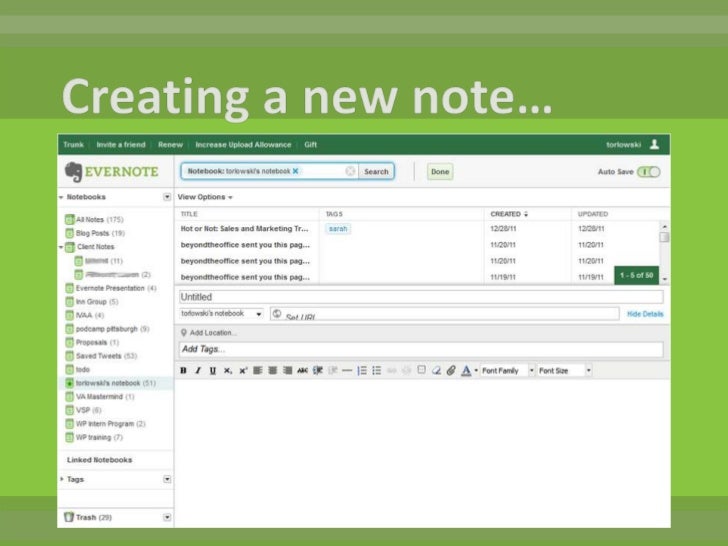The image size is (728, 546).
Task: Click the indent text icon
Action: (x=318, y=370)
